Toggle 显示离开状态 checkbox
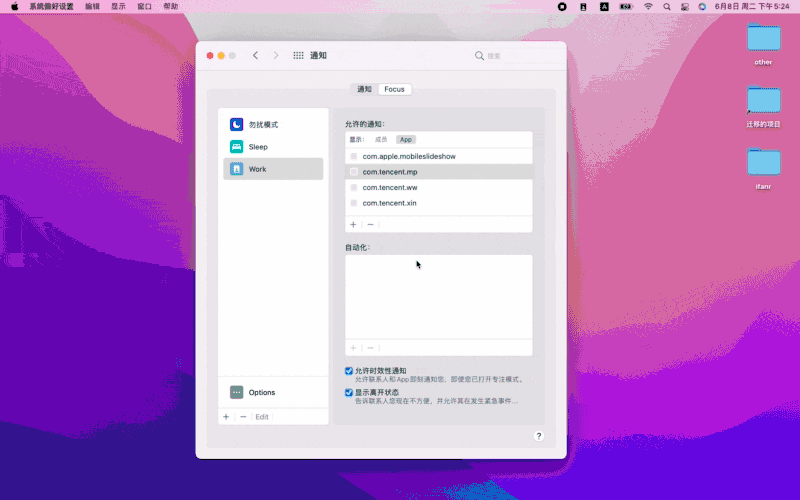 349,392
